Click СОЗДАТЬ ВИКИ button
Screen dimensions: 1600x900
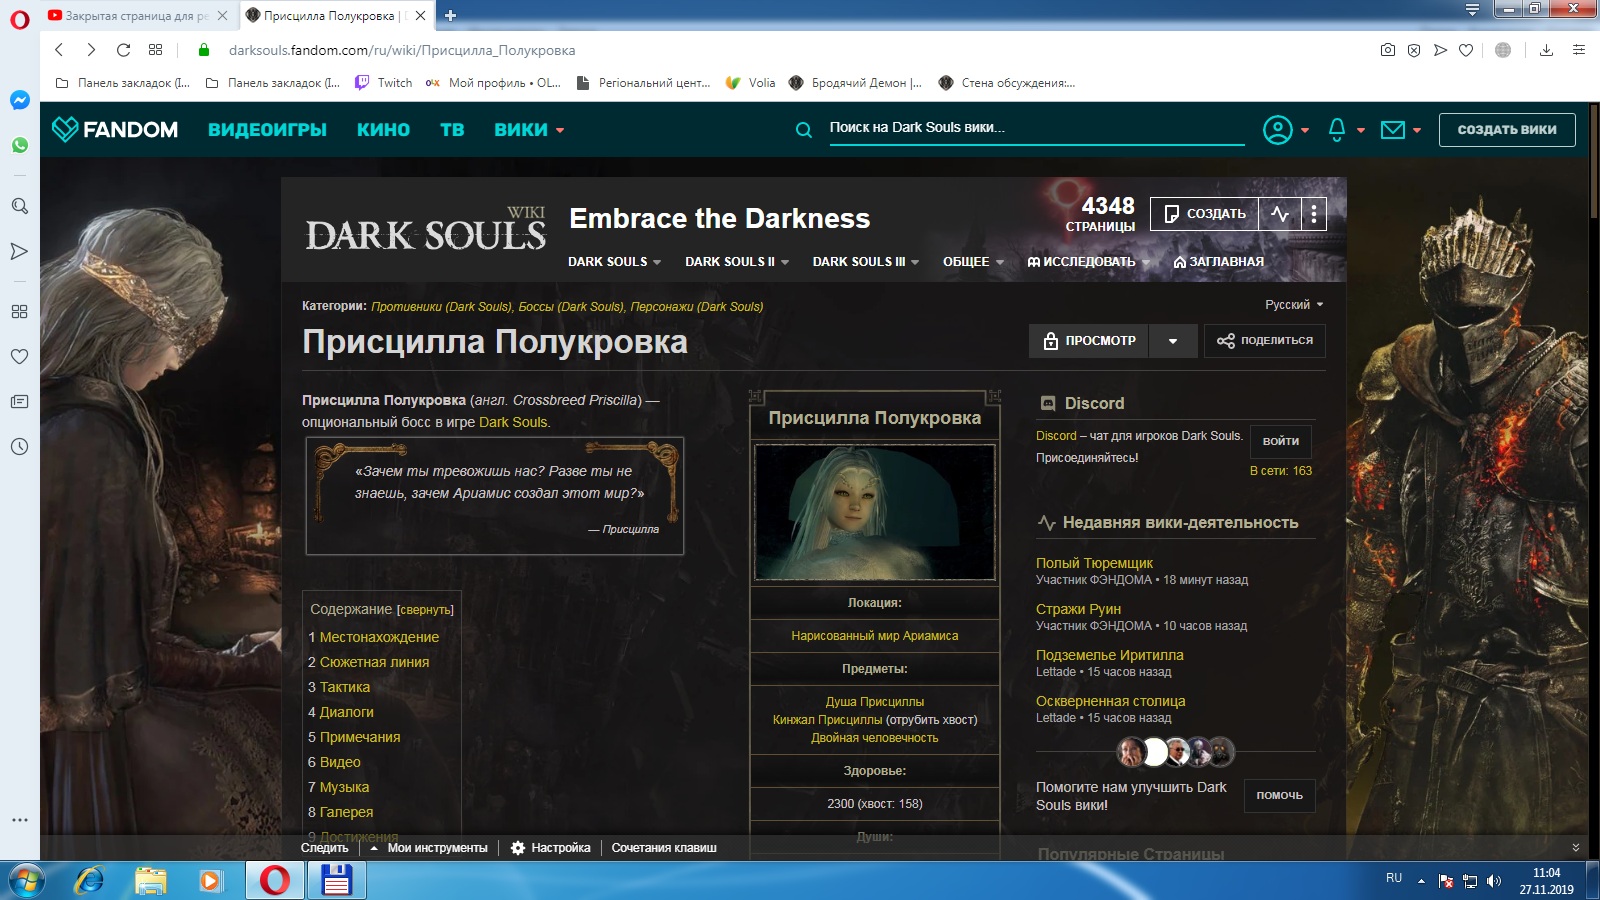(1507, 130)
